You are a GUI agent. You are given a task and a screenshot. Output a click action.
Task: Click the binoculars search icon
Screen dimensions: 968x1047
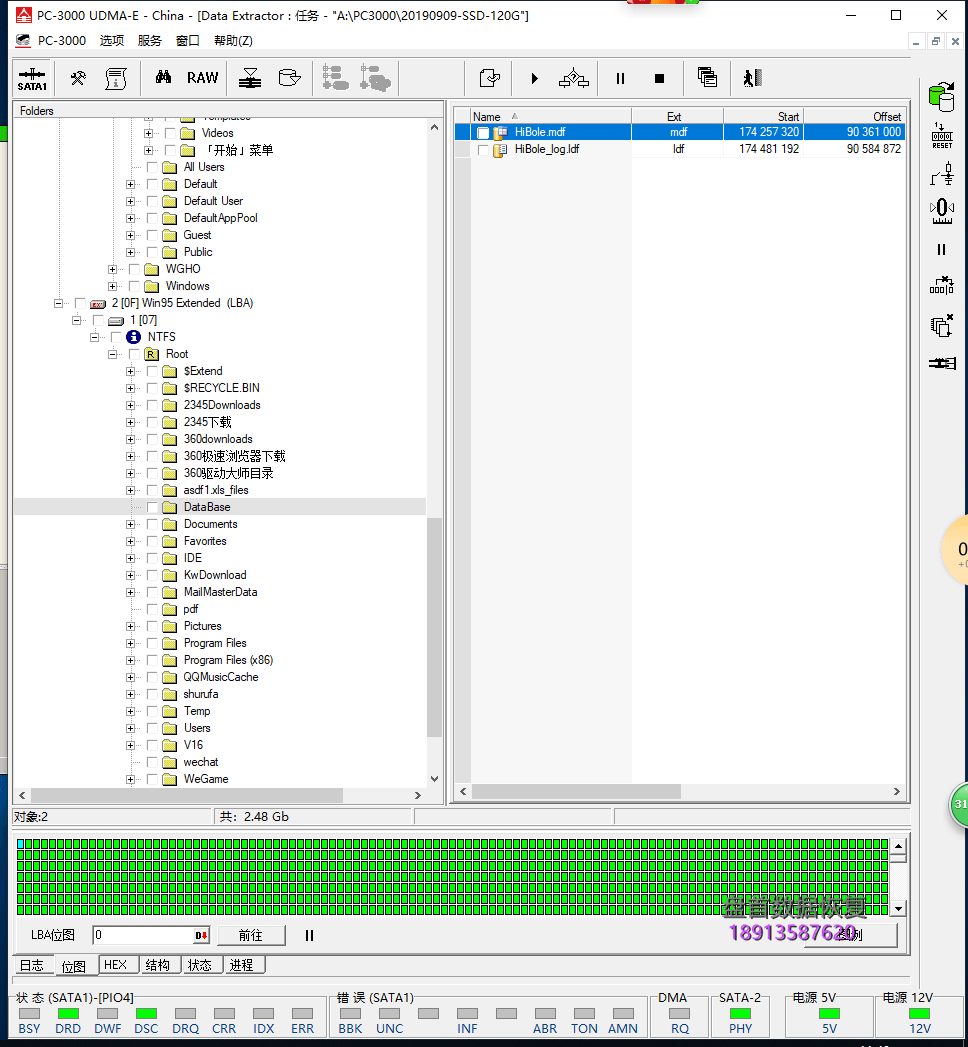coord(163,77)
